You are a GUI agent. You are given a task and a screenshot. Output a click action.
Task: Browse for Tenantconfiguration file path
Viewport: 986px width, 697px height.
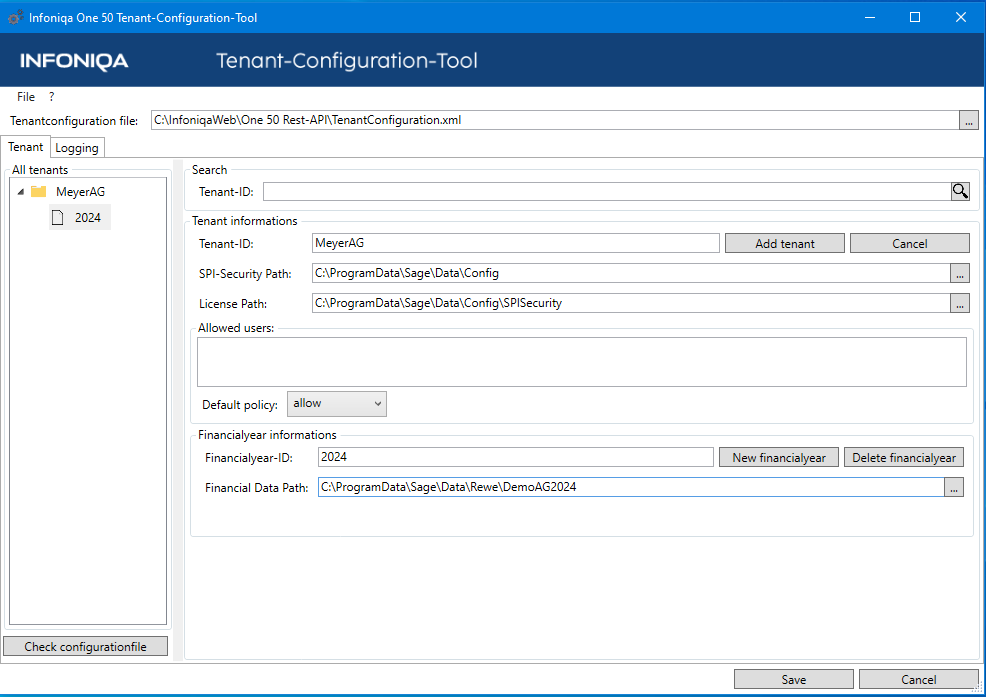(968, 120)
